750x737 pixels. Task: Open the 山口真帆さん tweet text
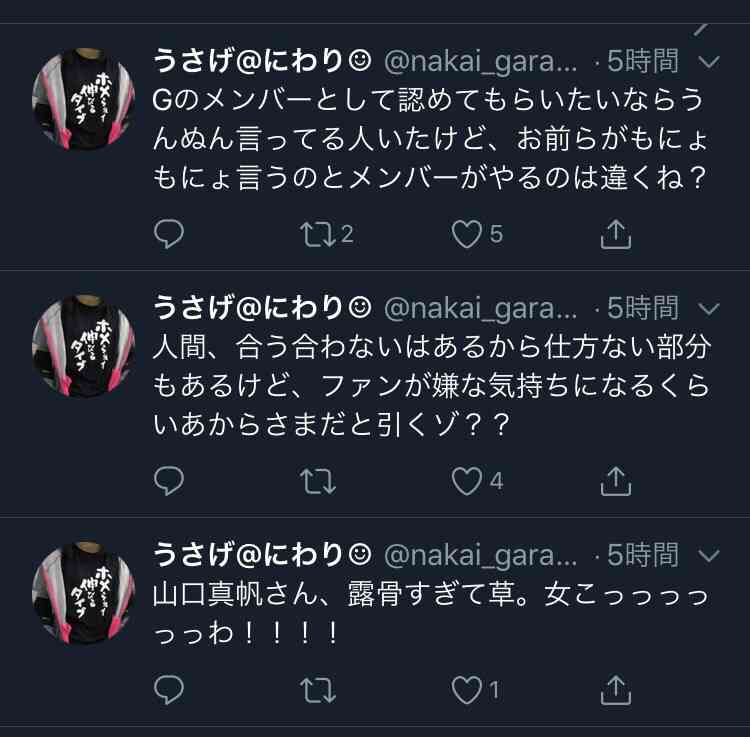[x=430, y=614]
